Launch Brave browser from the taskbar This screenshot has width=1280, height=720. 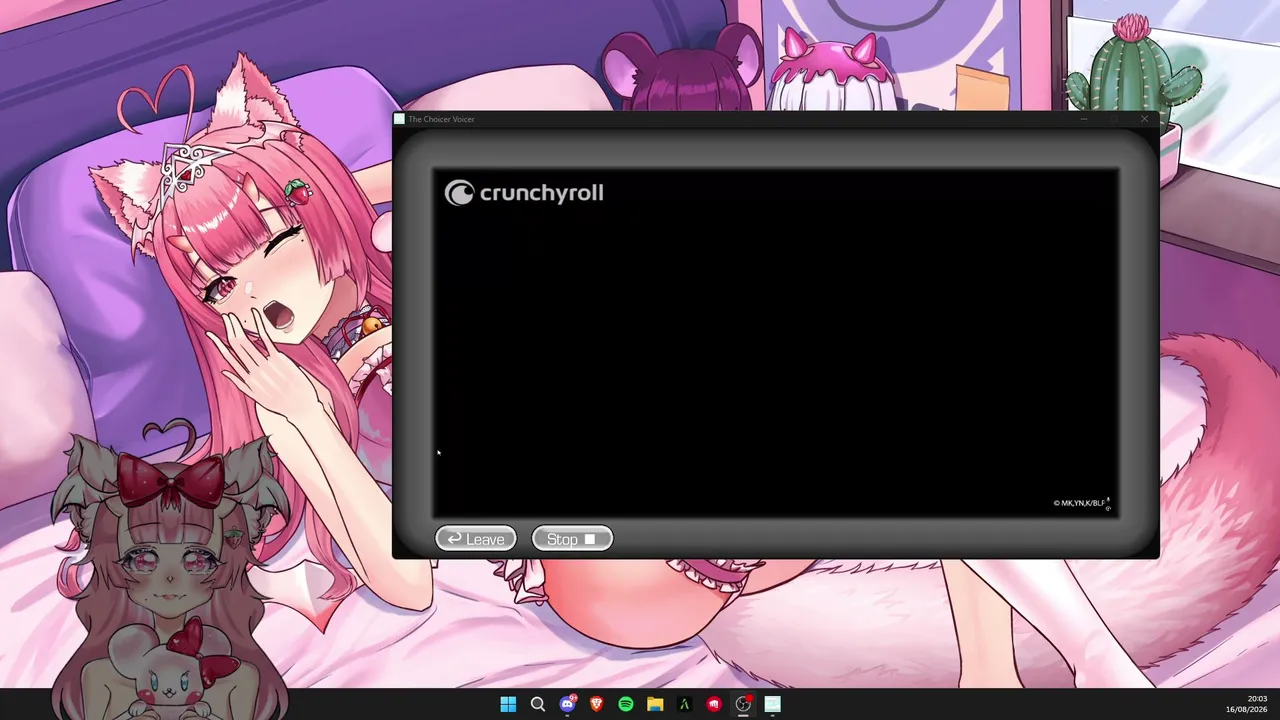[597, 704]
